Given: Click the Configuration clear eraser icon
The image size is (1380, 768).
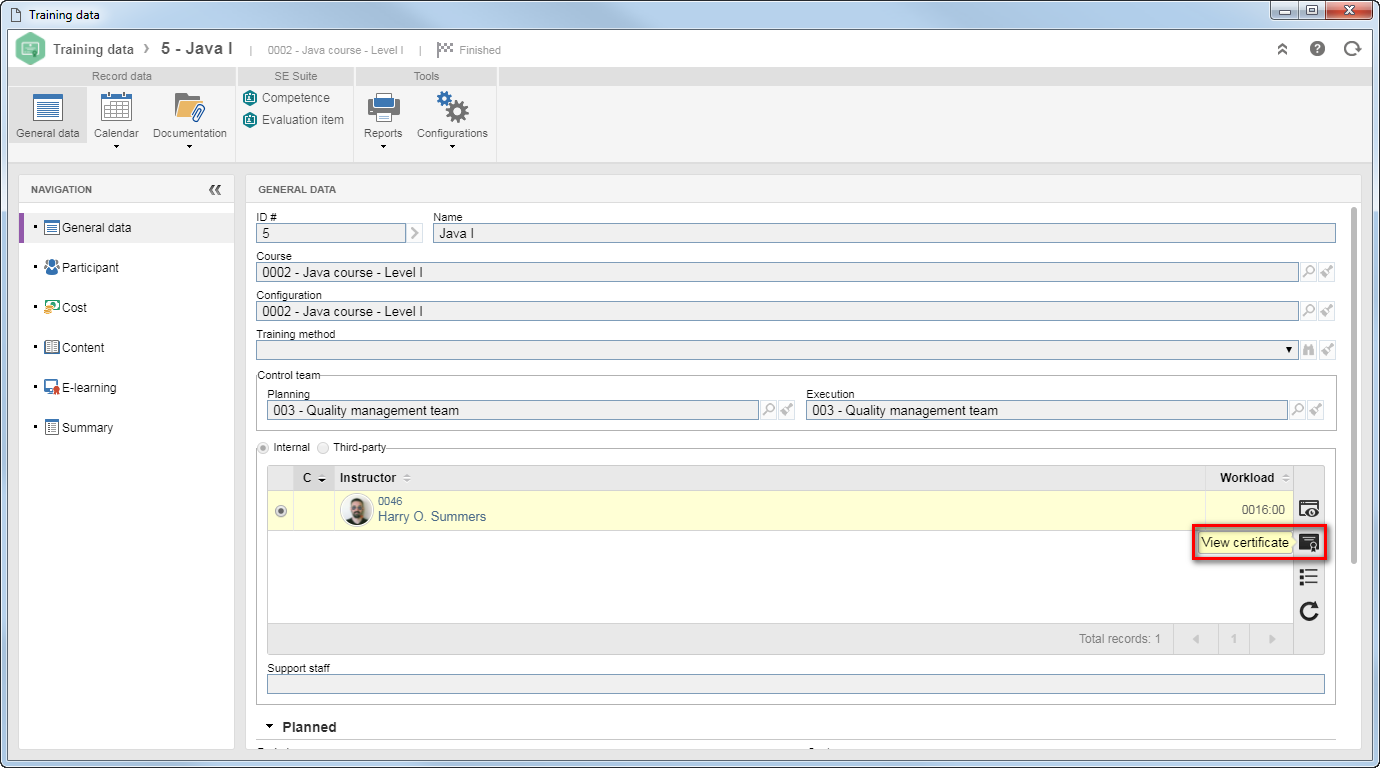Looking at the screenshot, I should pos(1327,311).
